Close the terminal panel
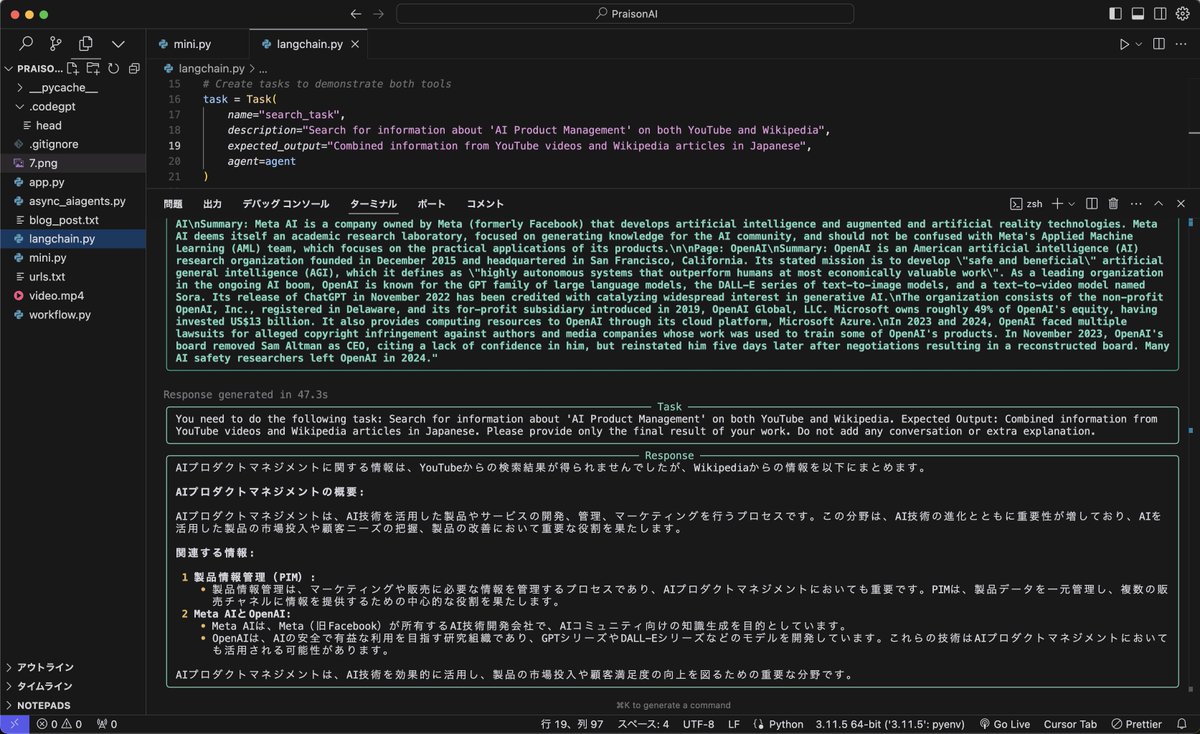 pyautogui.click(x=1180, y=203)
